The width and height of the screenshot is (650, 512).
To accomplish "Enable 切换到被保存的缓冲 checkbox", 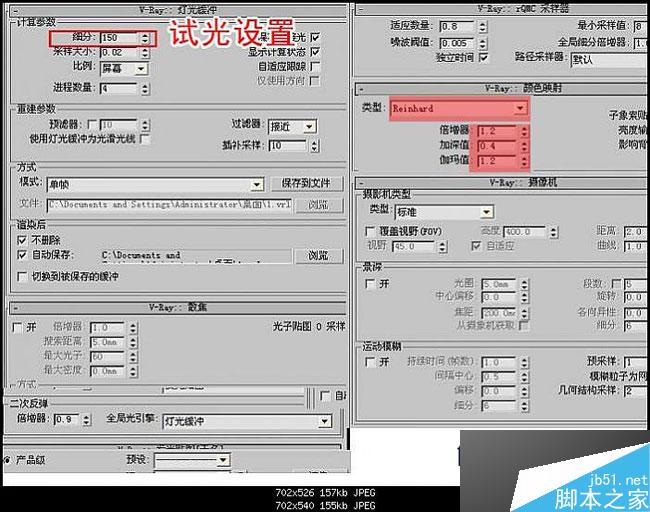I will pyautogui.click(x=22, y=276).
